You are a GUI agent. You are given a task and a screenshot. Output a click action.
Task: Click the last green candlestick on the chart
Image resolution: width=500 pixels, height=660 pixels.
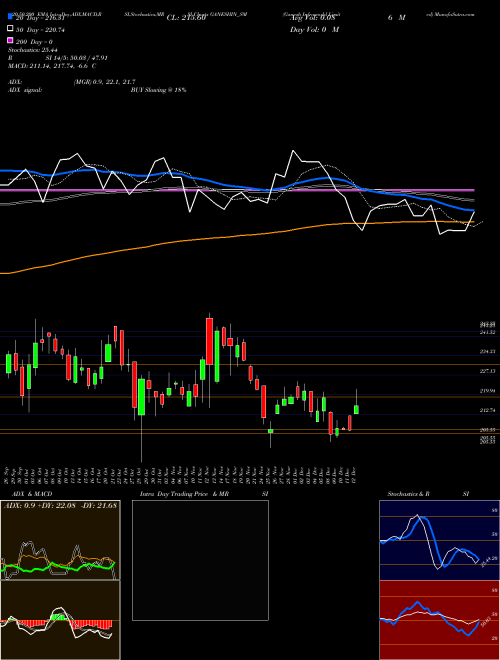tap(356, 410)
